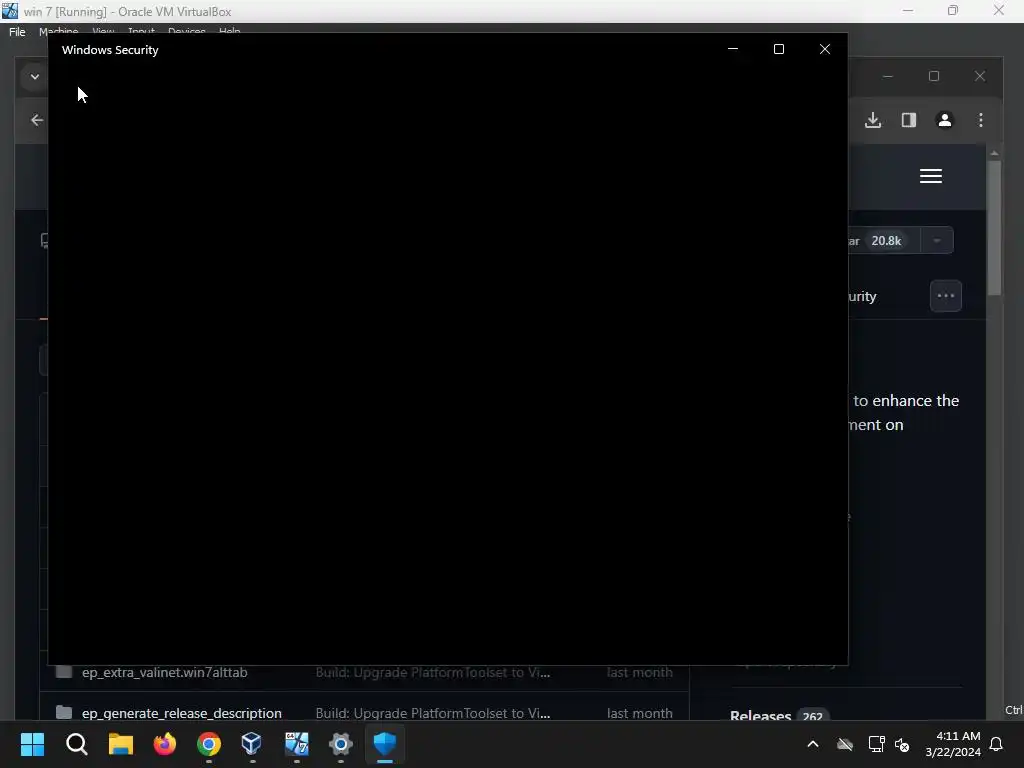Show hidden system tray icons
The width and height of the screenshot is (1024, 768).
[x=813, y=744]
